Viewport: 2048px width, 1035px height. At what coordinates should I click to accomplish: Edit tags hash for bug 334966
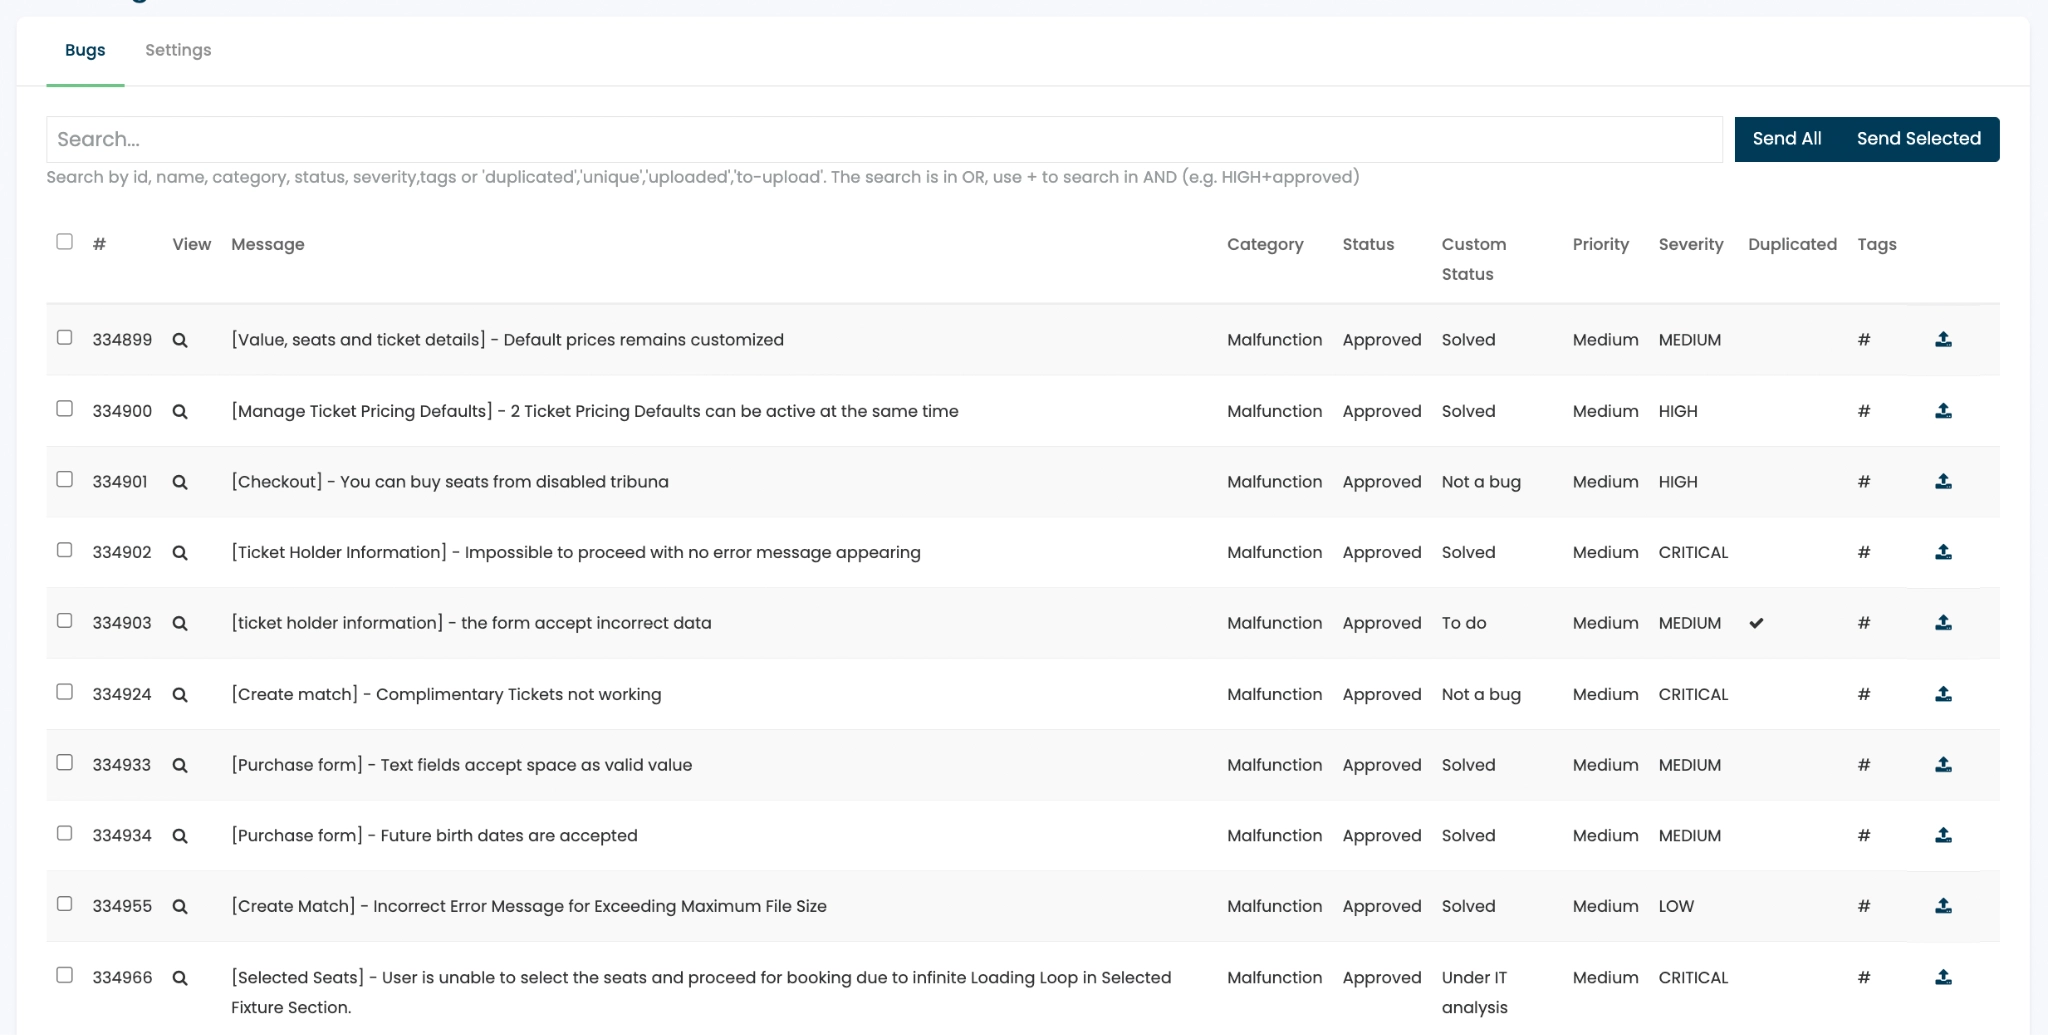tap(1863, 977)
